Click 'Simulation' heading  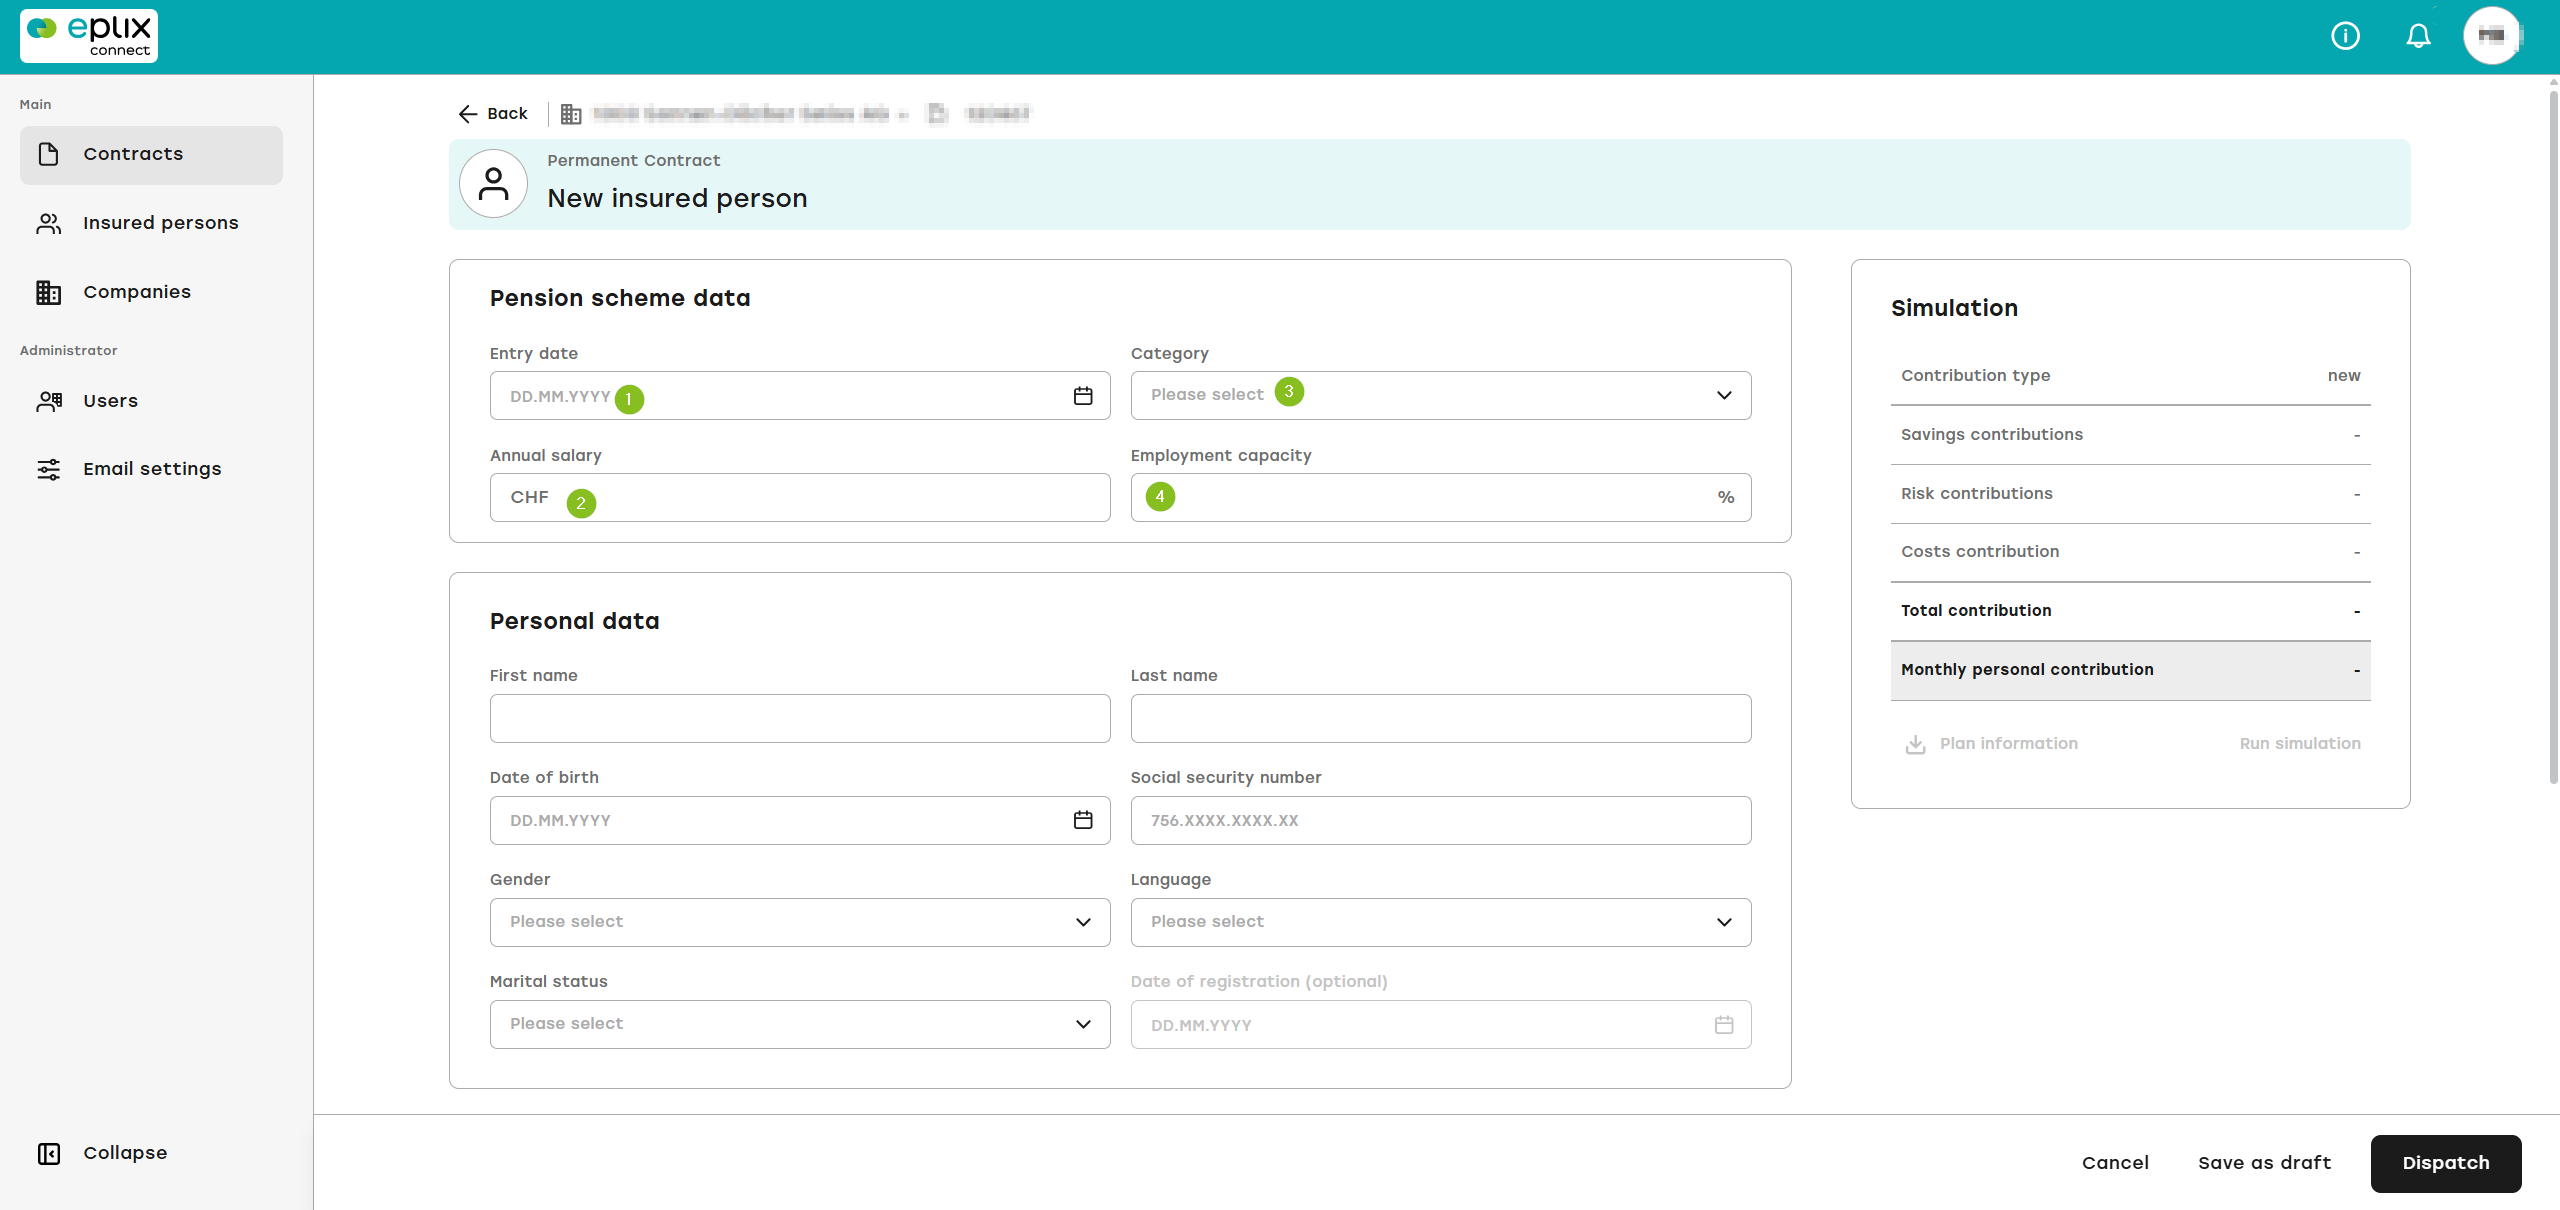click(x=1954, y=308)
